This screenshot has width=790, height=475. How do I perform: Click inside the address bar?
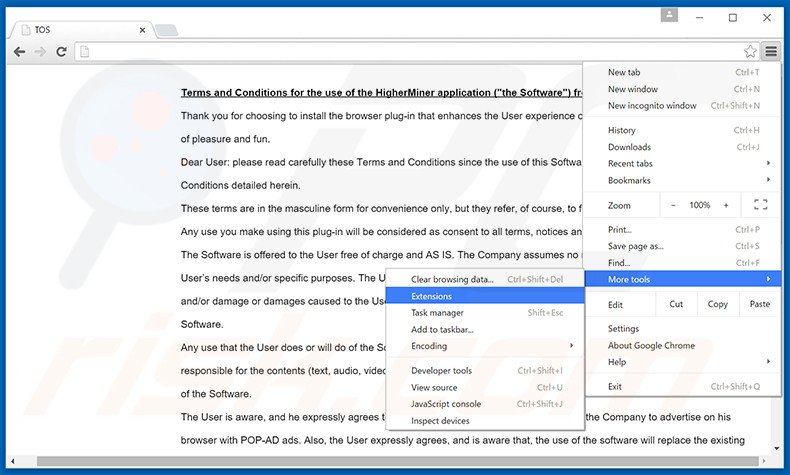pos(400,52)
